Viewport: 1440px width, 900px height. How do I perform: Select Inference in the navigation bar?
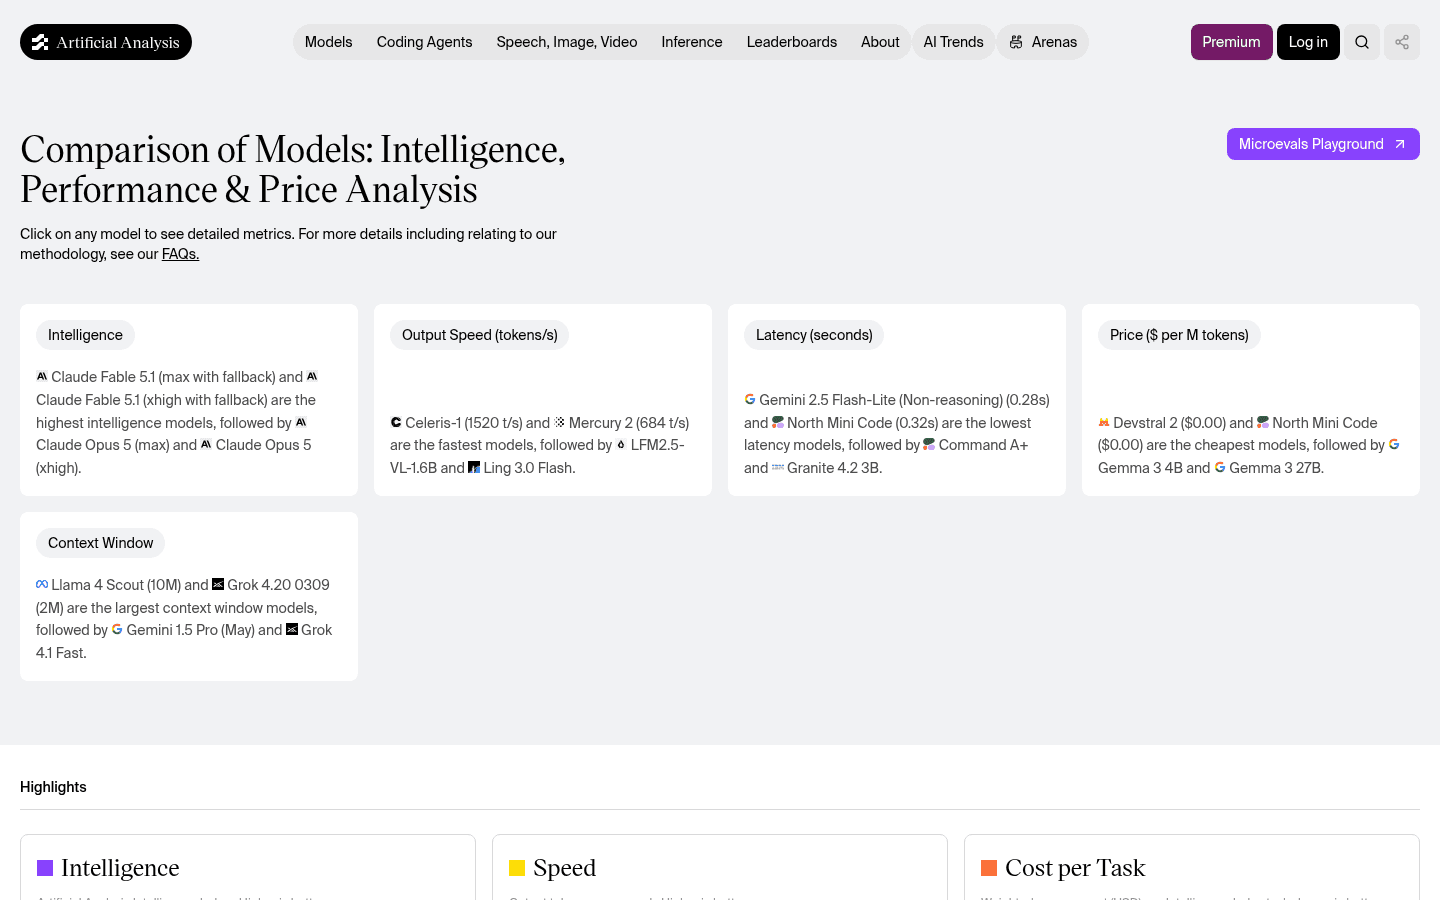tap(692, 42)
